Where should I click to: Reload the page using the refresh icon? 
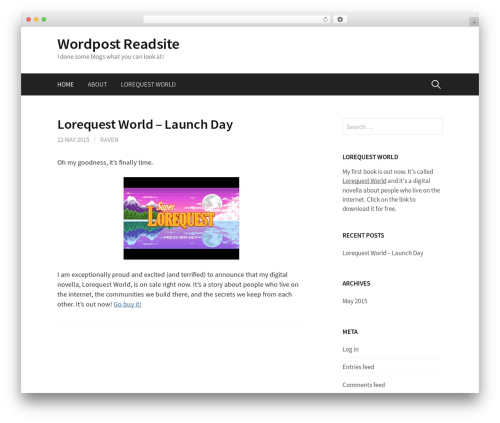(325, 19)
